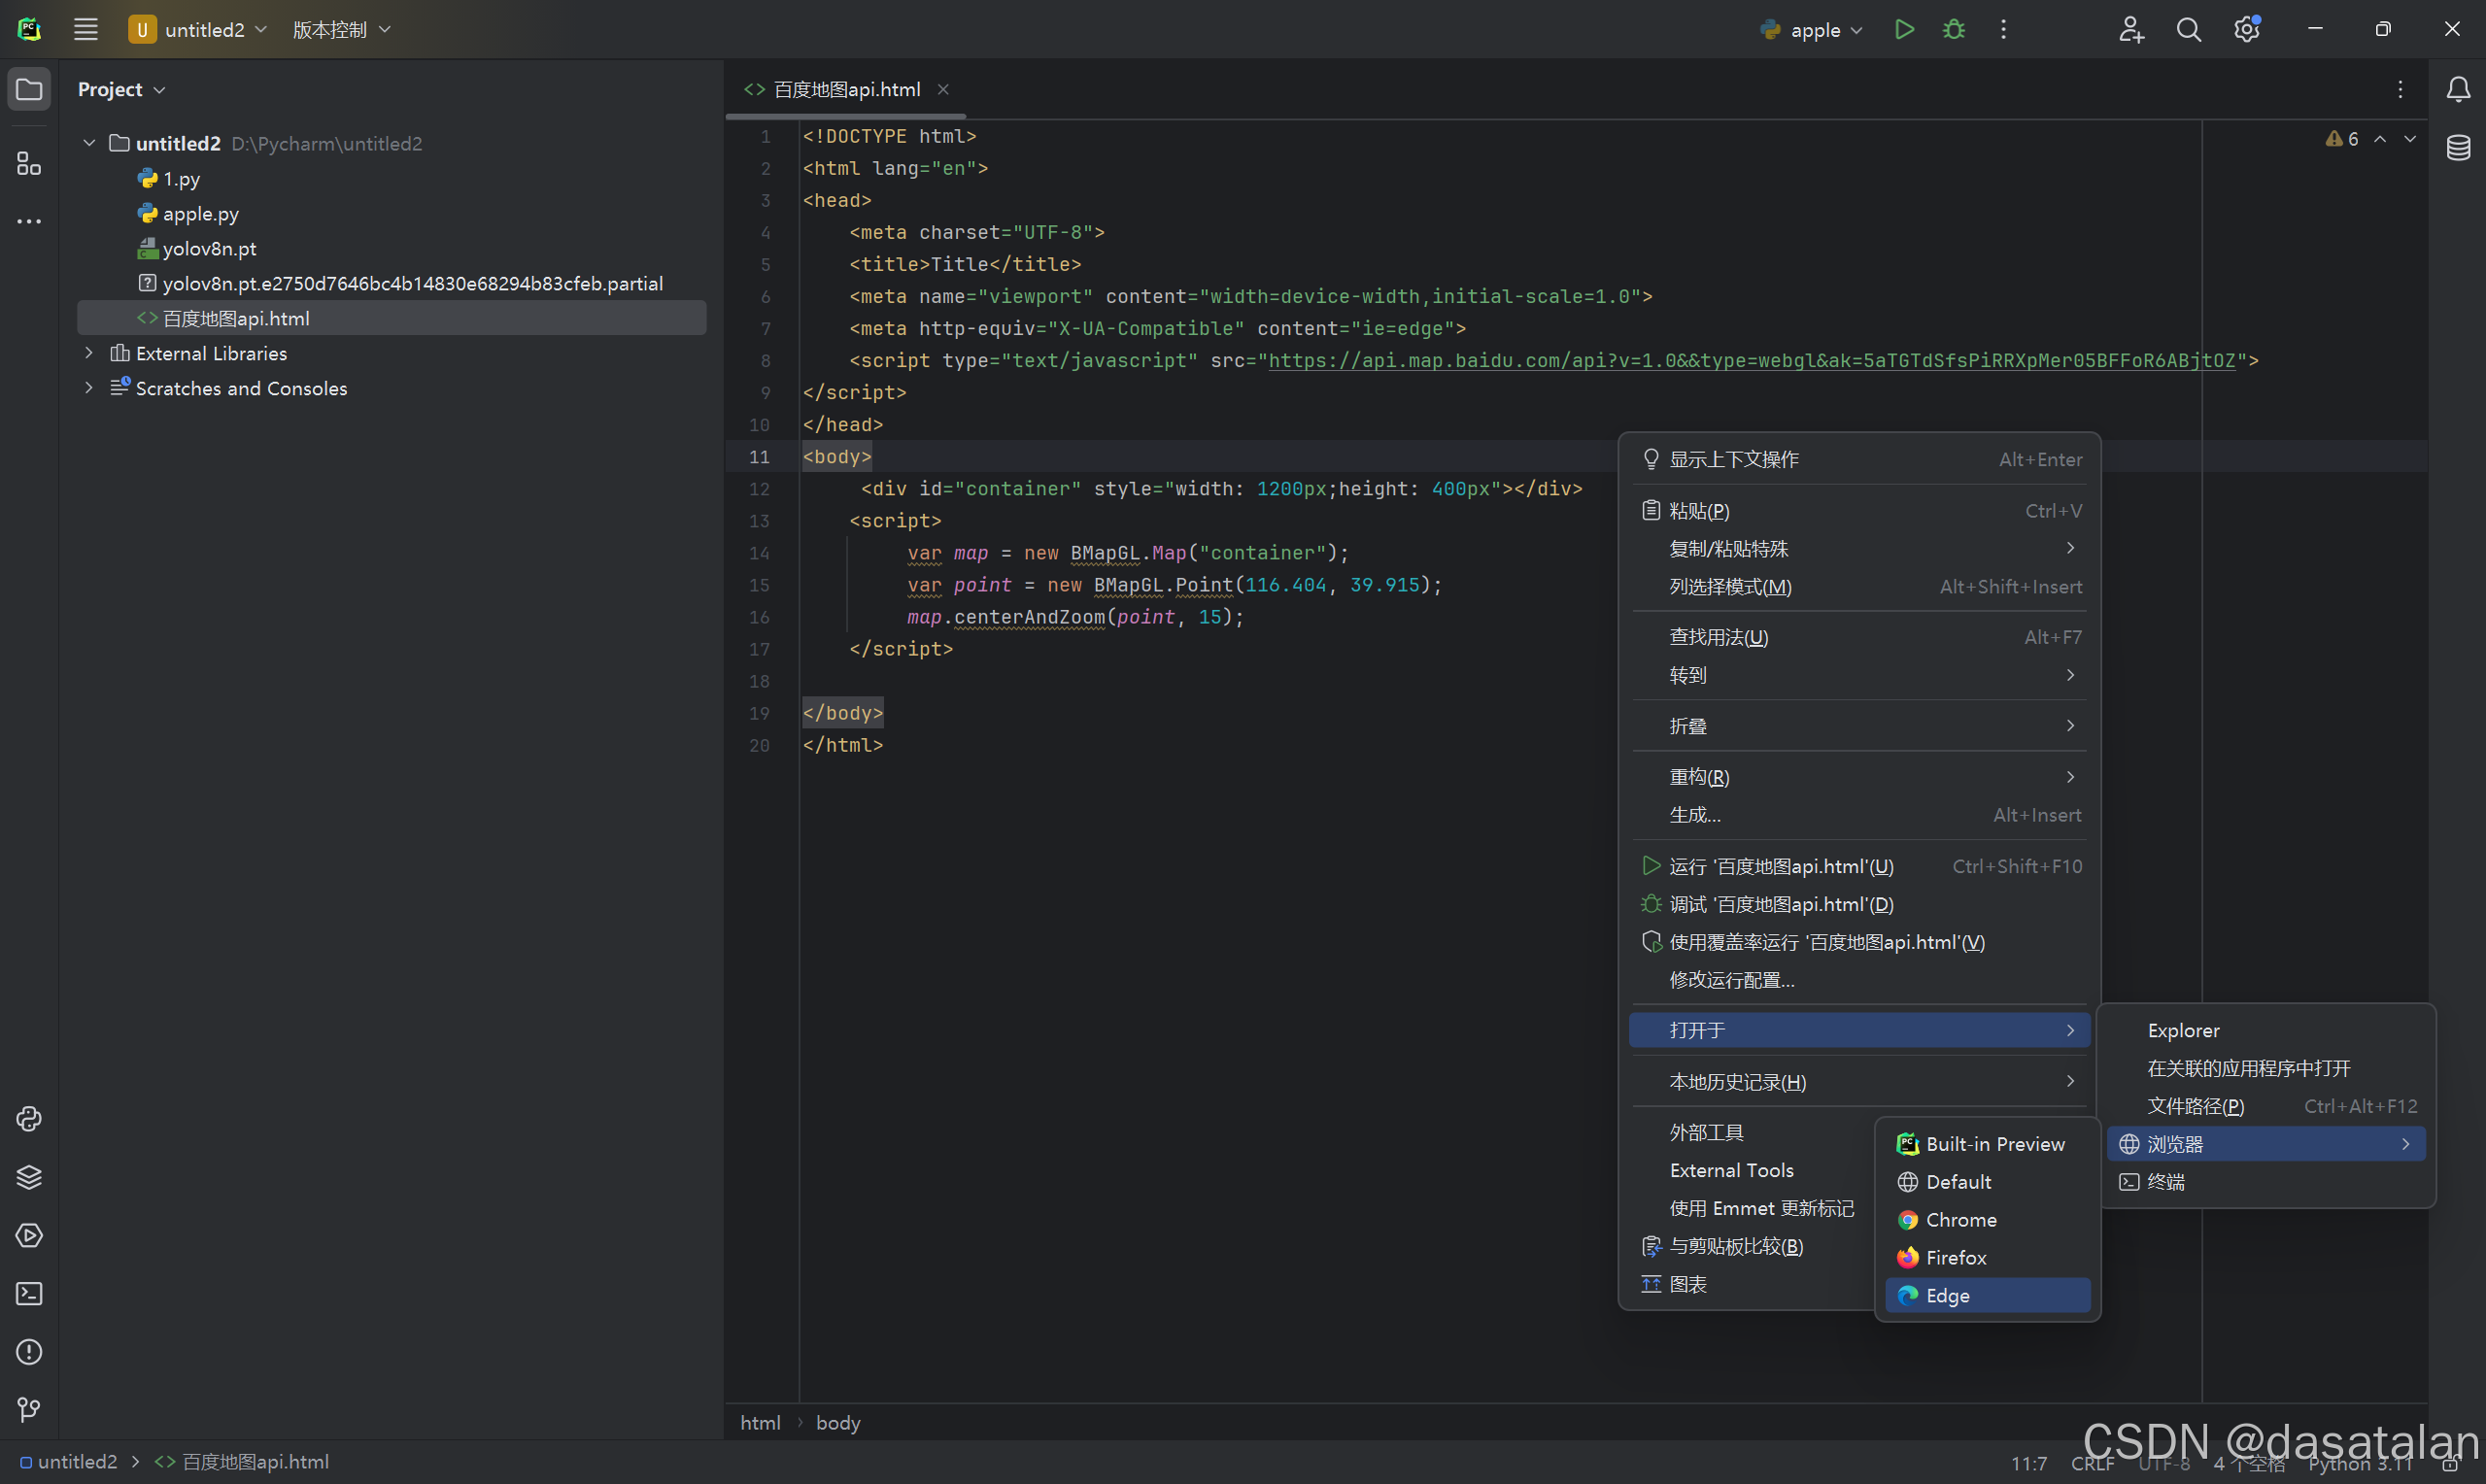Open the Git version control sidebar icon
Image resolution: width=2486 pixels, height=1484 pixels.
pyautogui.click(x=29, y=1409)
